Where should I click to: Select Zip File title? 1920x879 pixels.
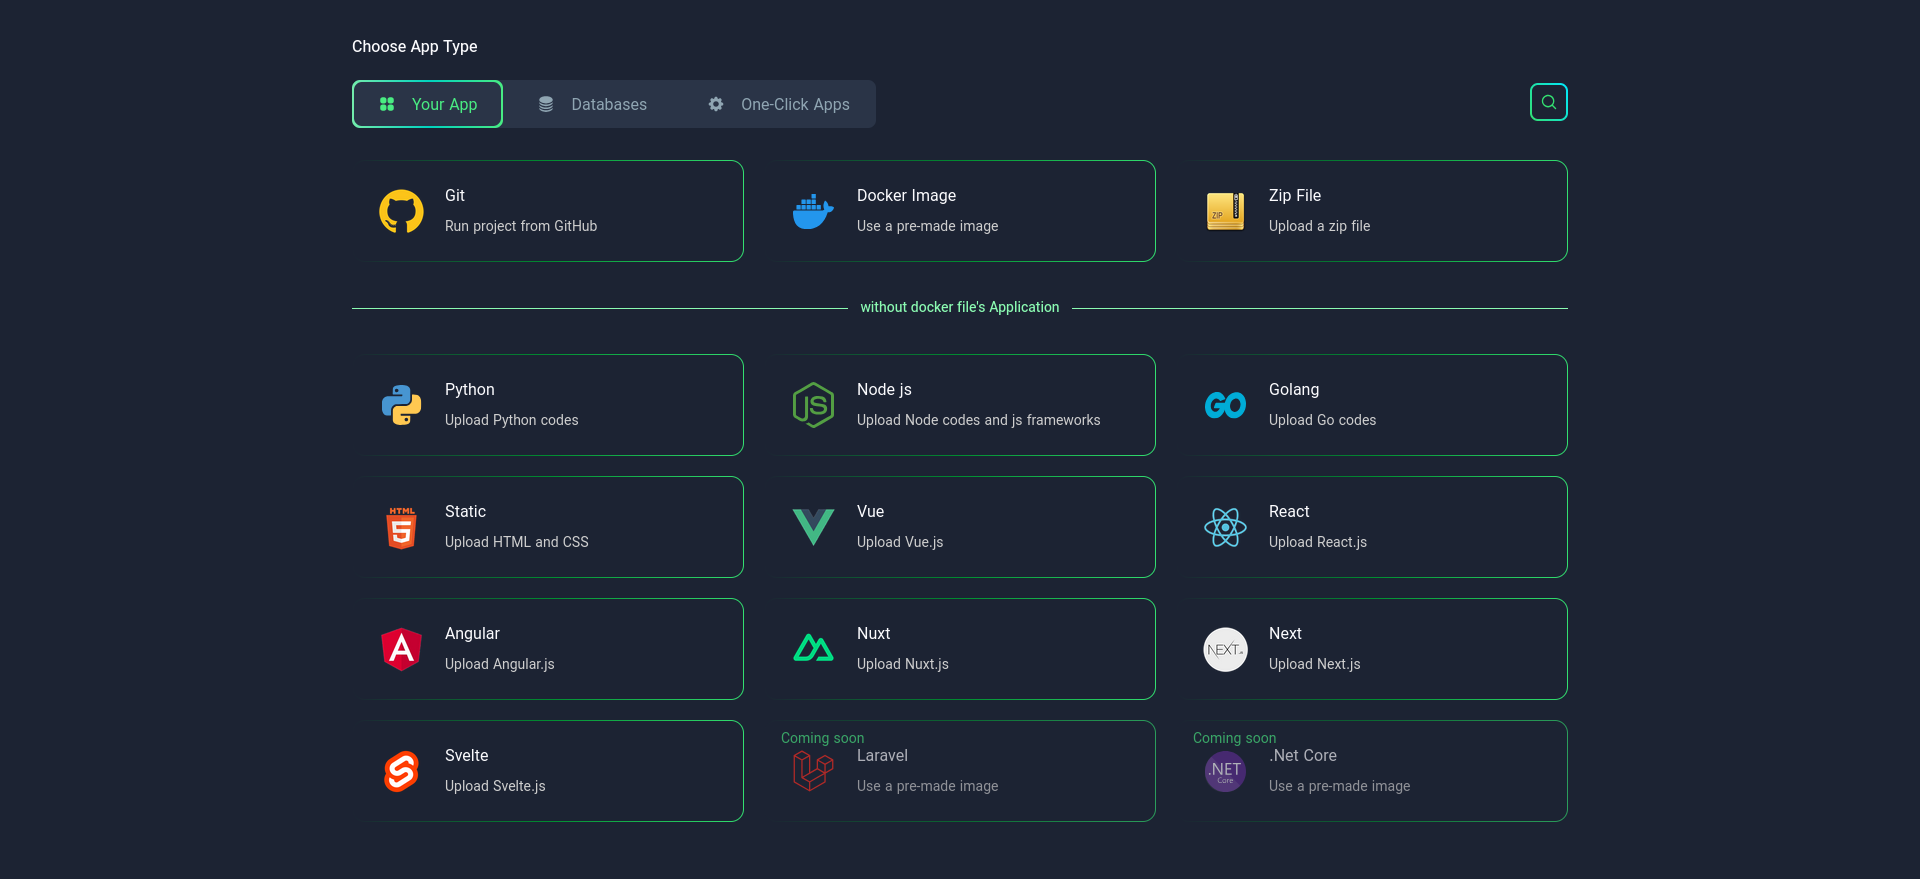click(x=1295, y=196)
